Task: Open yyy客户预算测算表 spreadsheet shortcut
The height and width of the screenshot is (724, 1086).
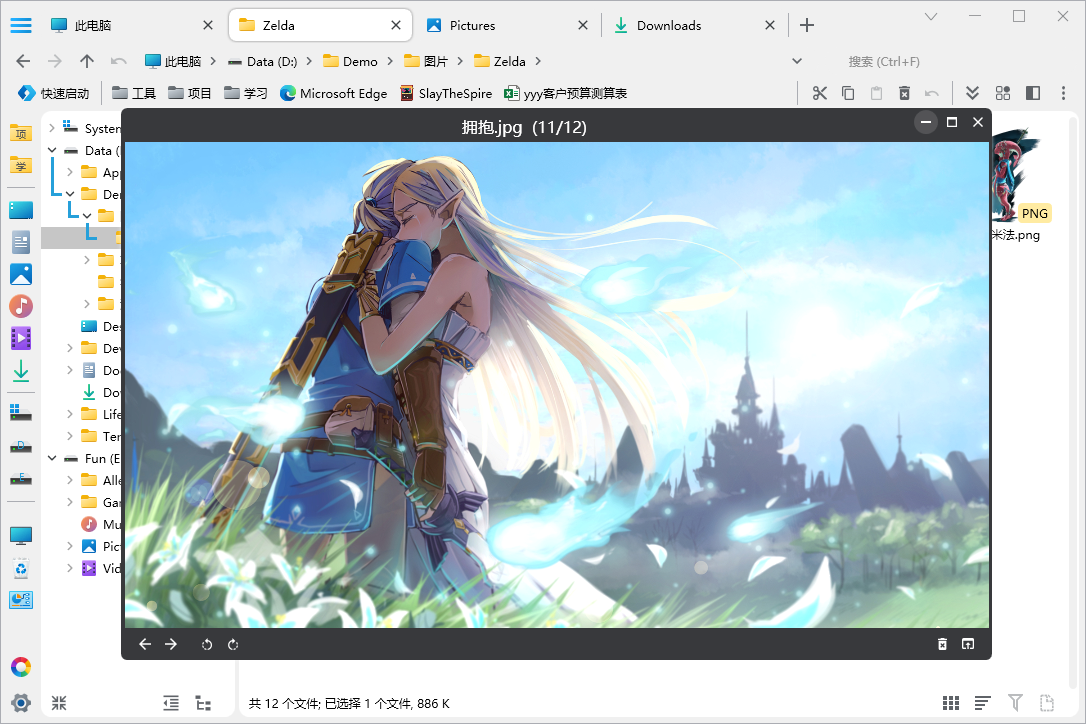Action: tap(565, 93)
